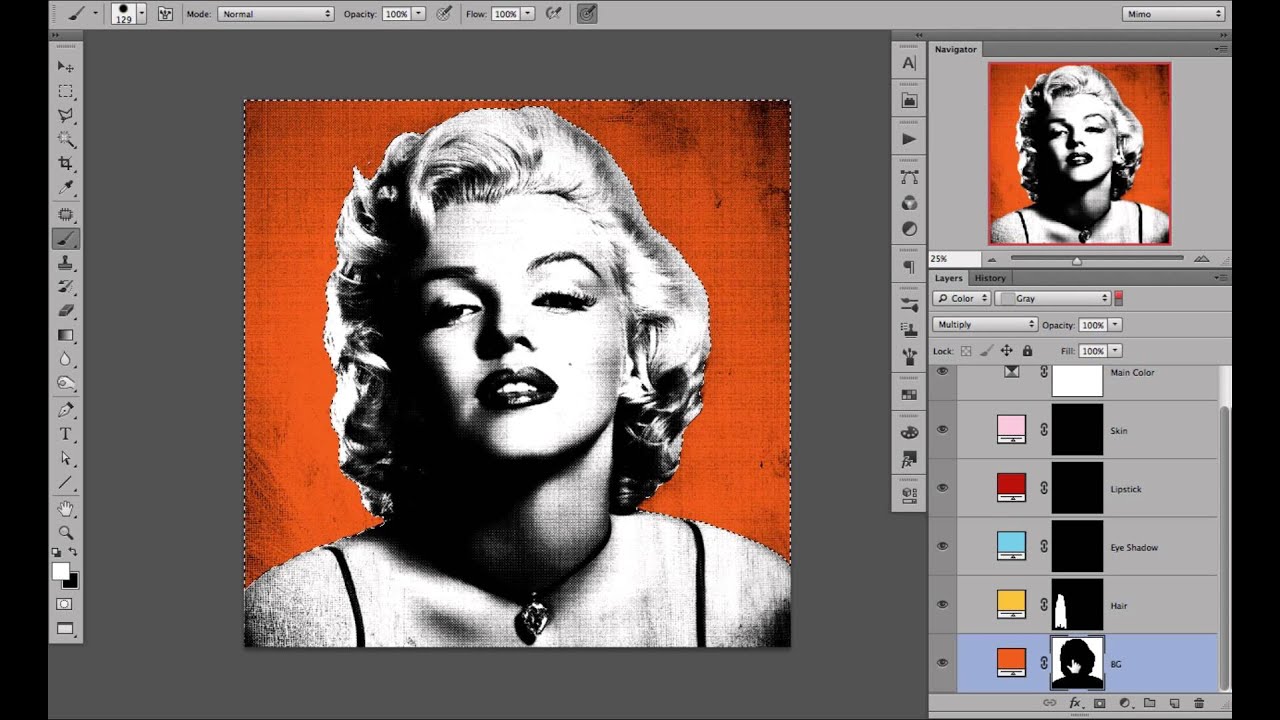This screenshot has width=1280, height=720.
Task: Open the Multiply blend mode dropdown
Action: tap(985, 325)
